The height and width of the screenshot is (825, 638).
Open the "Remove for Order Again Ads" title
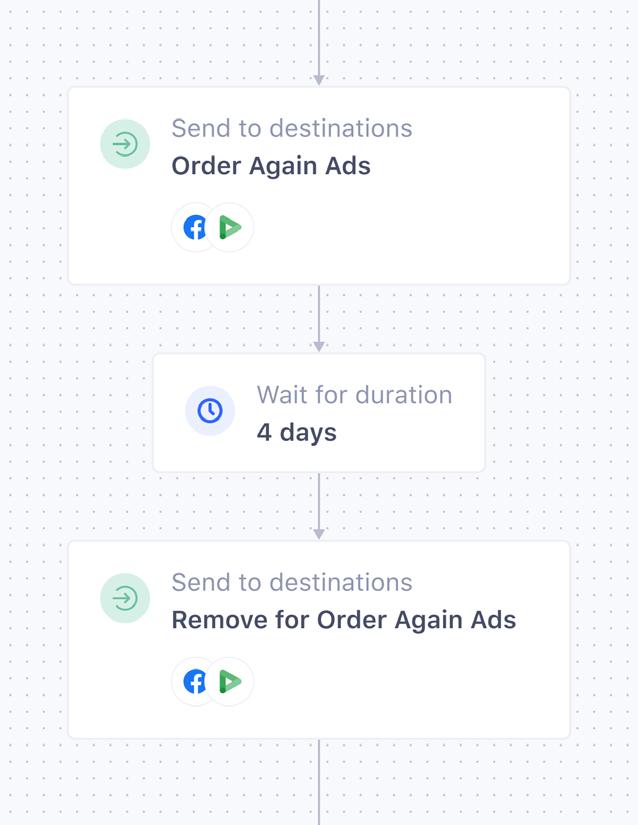[343, 620]
